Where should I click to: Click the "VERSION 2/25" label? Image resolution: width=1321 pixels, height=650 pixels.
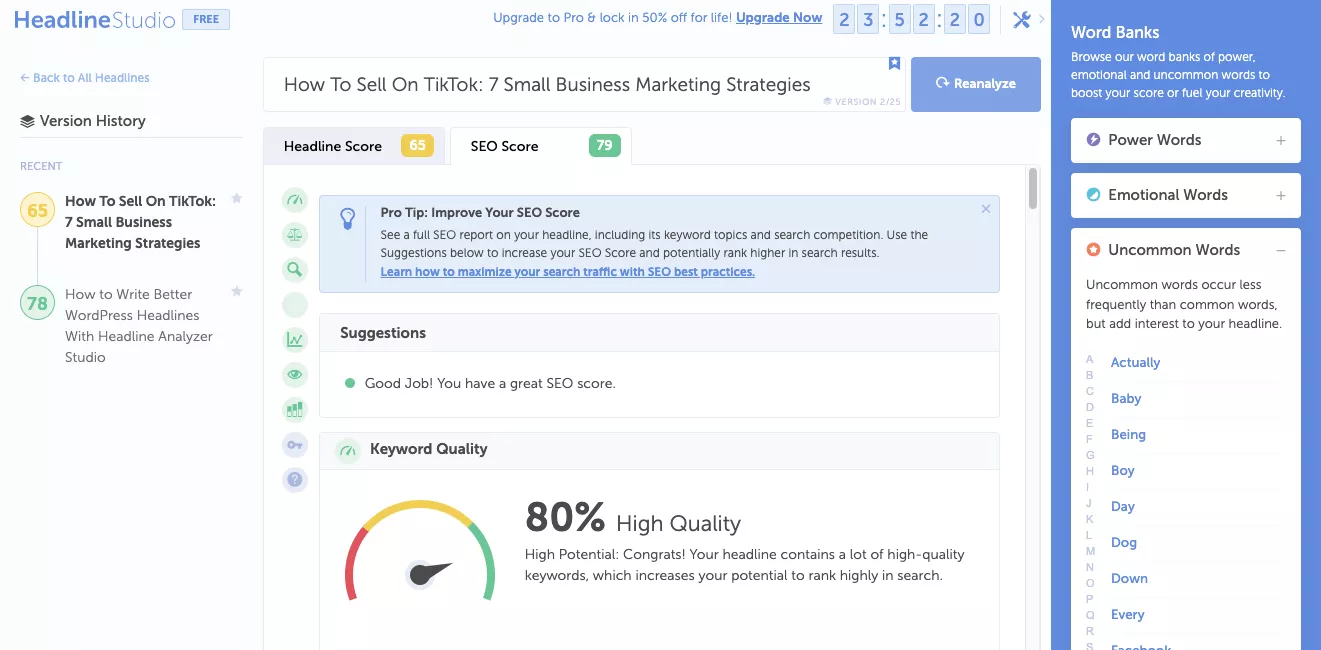pos(860,101)
